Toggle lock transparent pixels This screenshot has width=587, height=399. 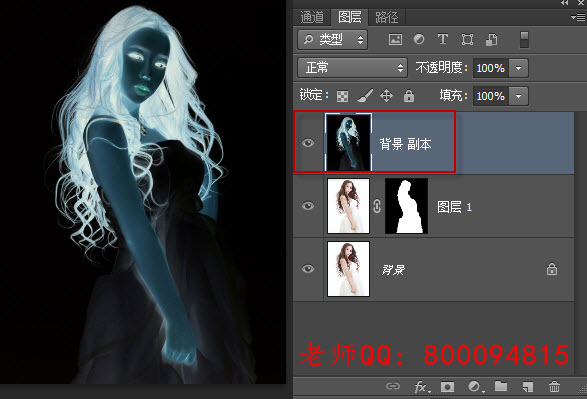coord(342,96)
